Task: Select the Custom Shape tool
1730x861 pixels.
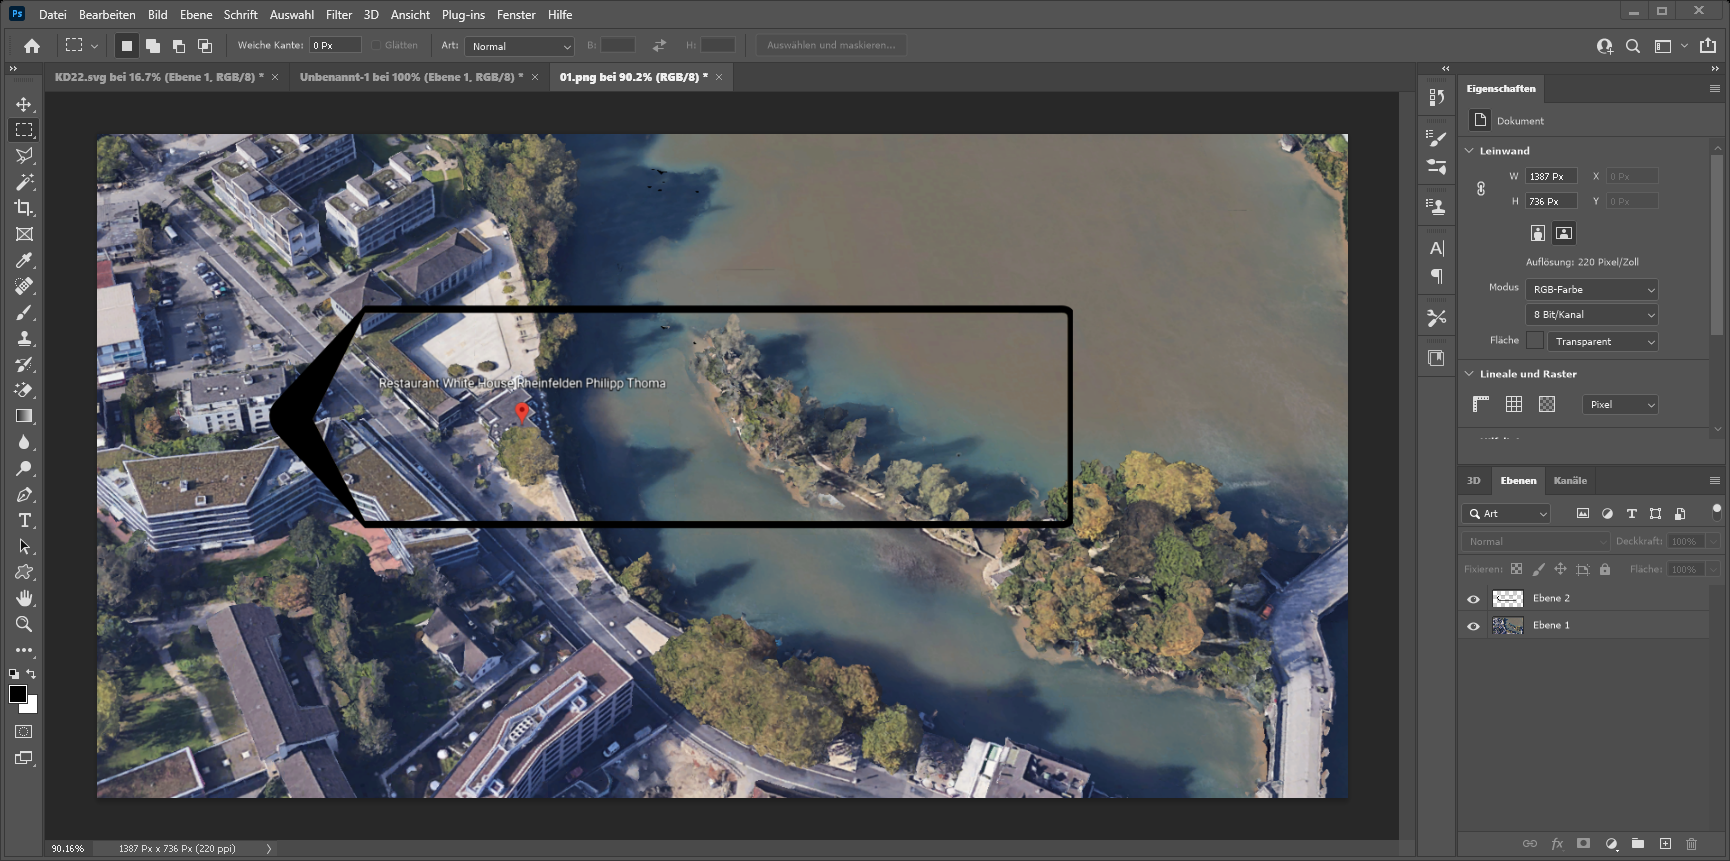Action: [x=24, y=572]
